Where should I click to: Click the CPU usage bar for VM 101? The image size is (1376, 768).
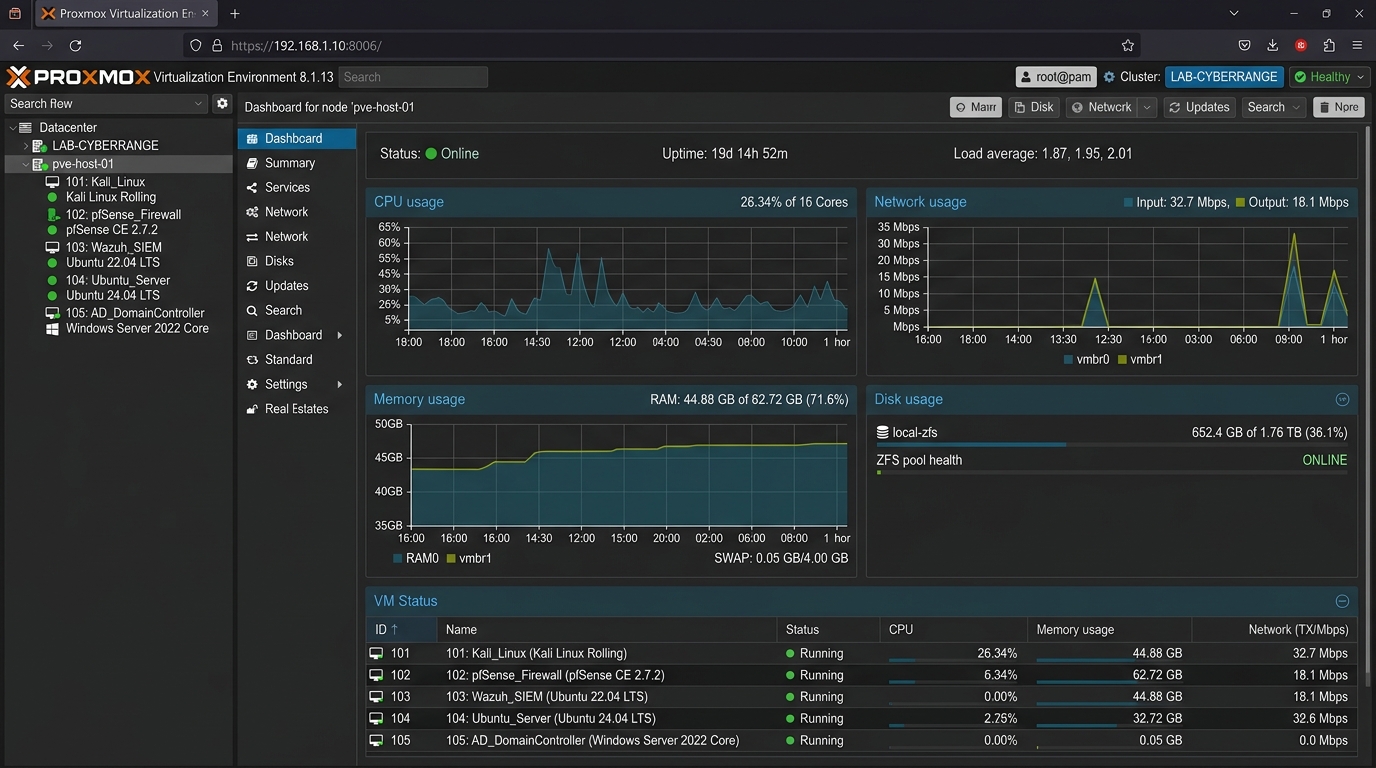[953, 660]
